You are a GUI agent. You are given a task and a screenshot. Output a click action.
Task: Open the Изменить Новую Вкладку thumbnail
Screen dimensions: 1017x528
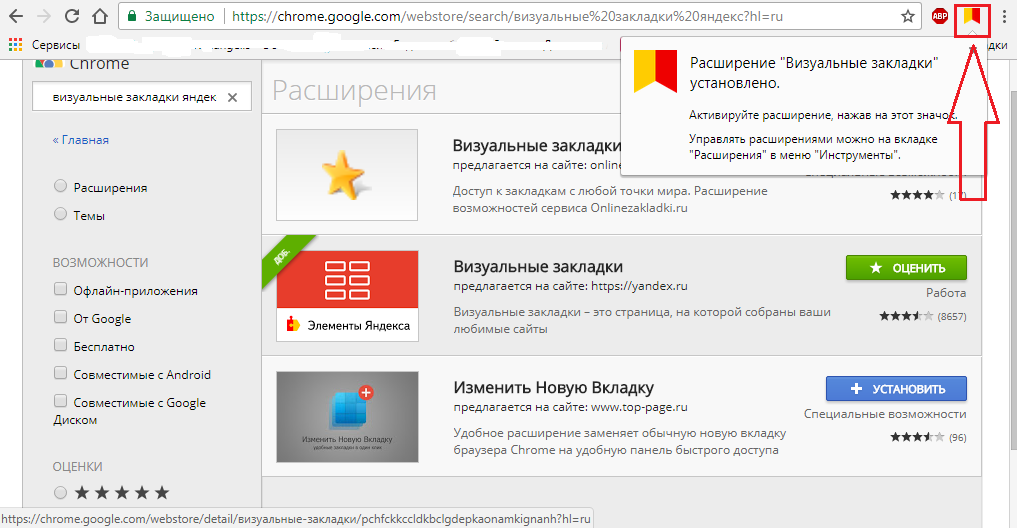347,416
